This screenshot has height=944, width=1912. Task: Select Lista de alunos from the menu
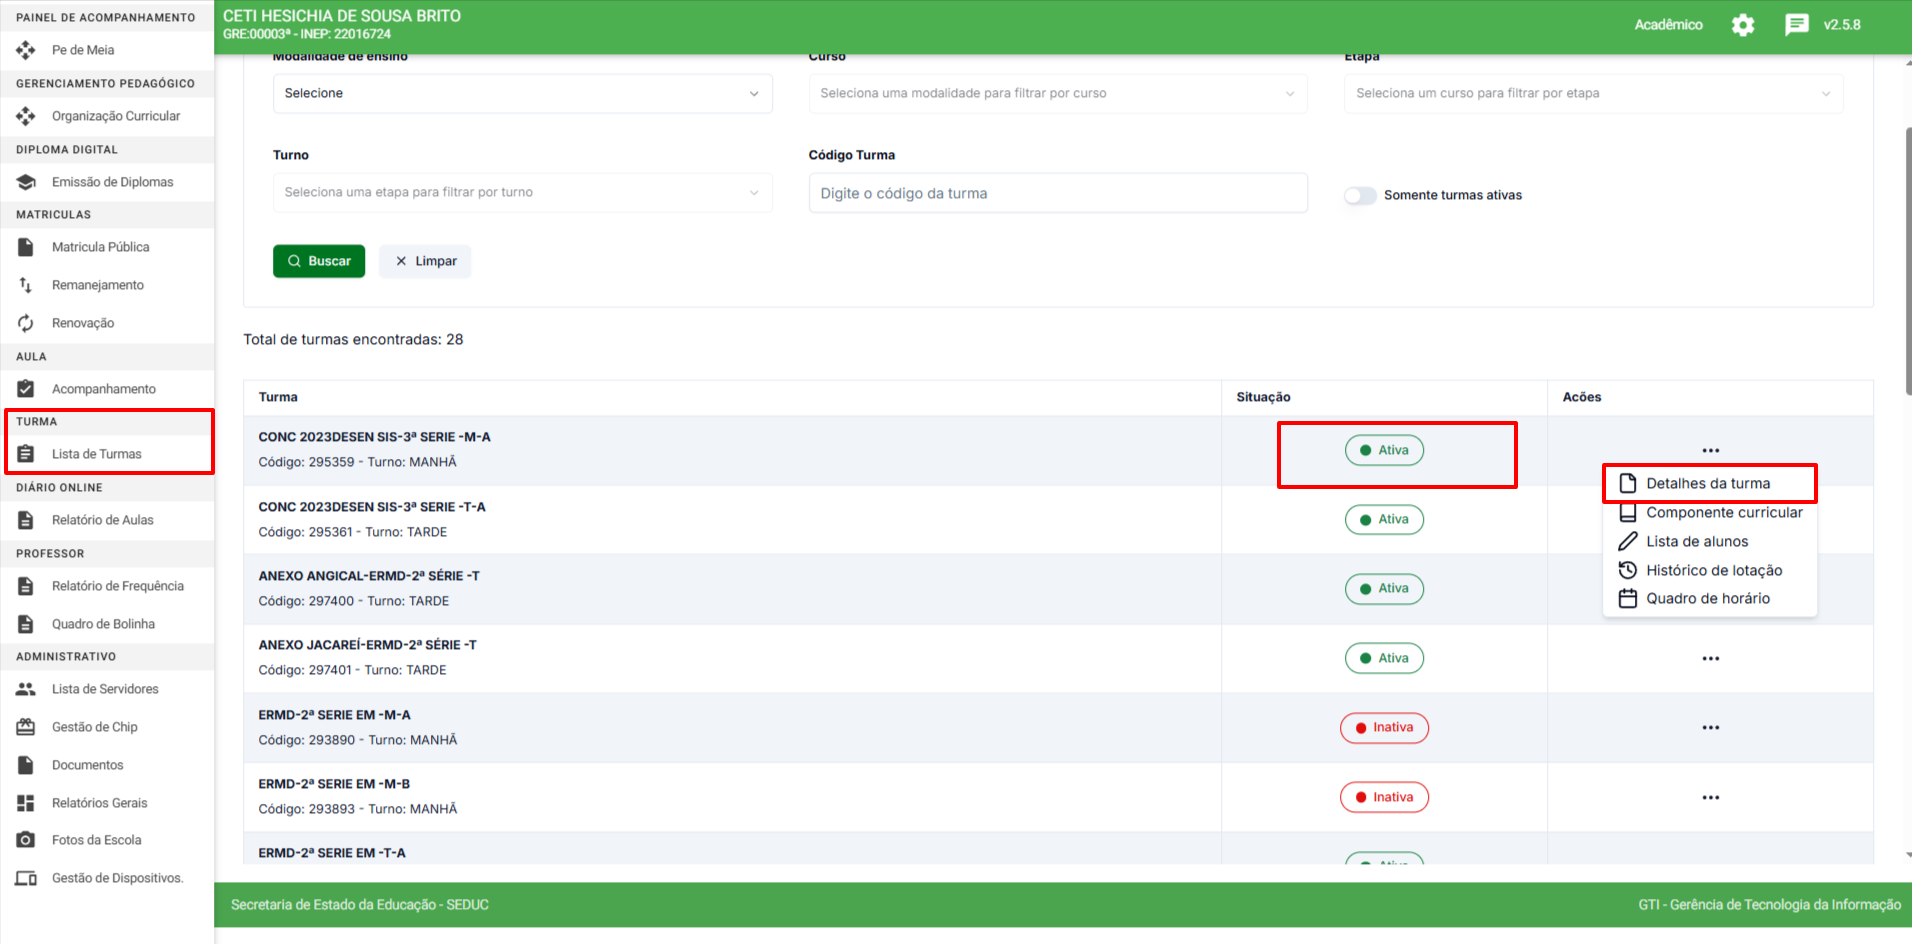(x=1696, y=542)
